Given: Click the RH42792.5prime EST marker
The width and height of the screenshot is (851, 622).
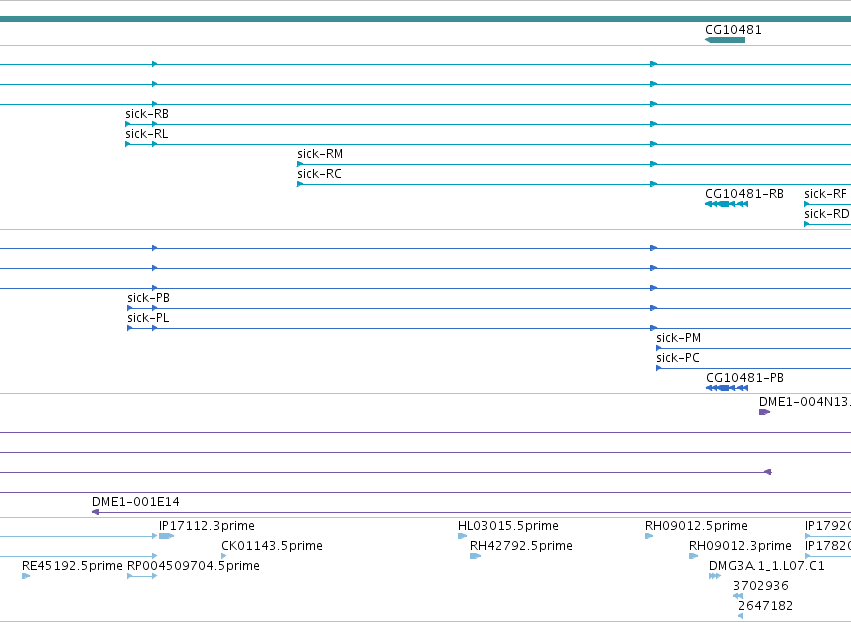Looking at the screenshot, I should (475, 556).
